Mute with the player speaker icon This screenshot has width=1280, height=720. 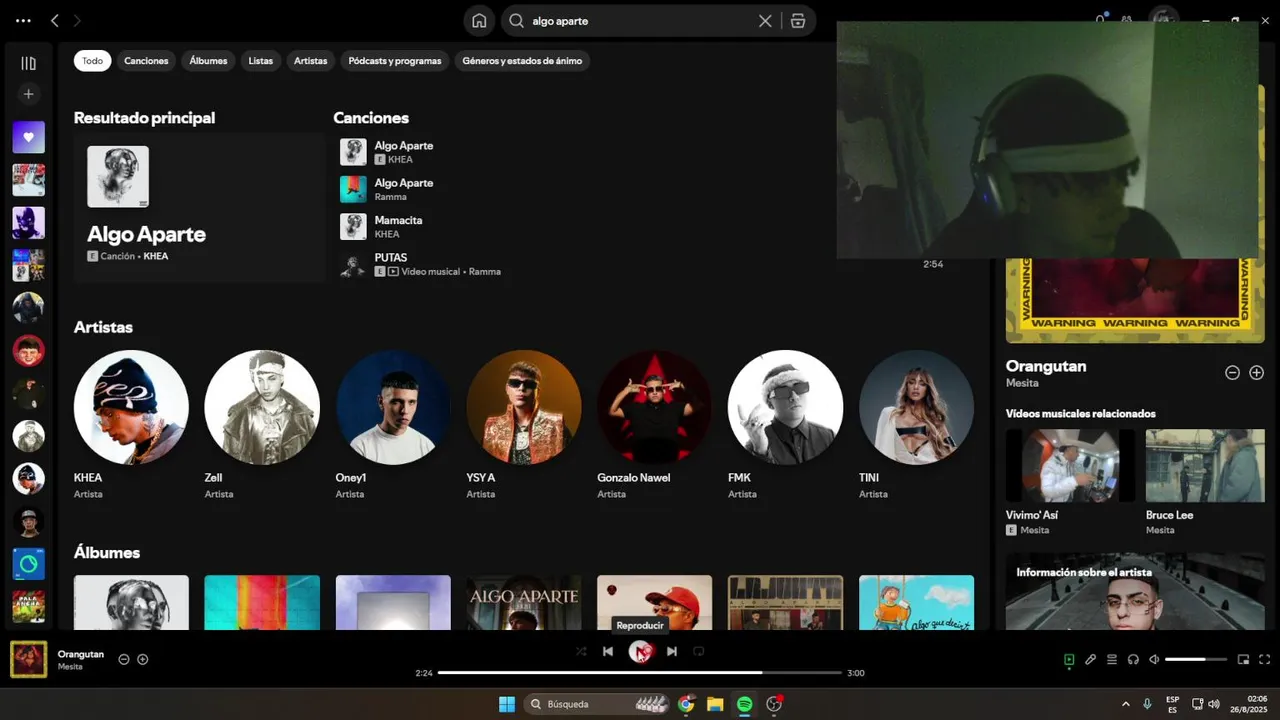point(1154,660)
